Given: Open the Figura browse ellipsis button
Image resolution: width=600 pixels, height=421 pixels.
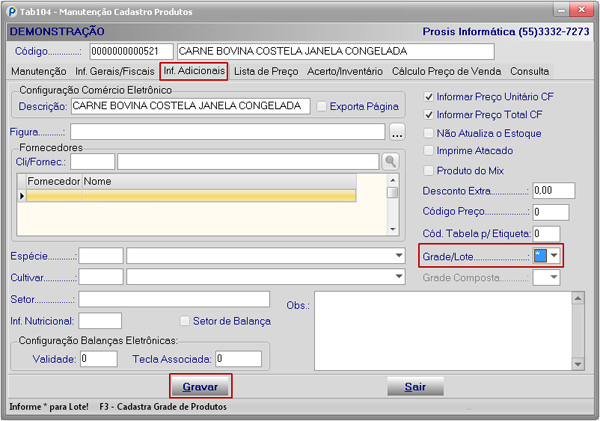Looking at the screenshot, I should pos(397,132).
